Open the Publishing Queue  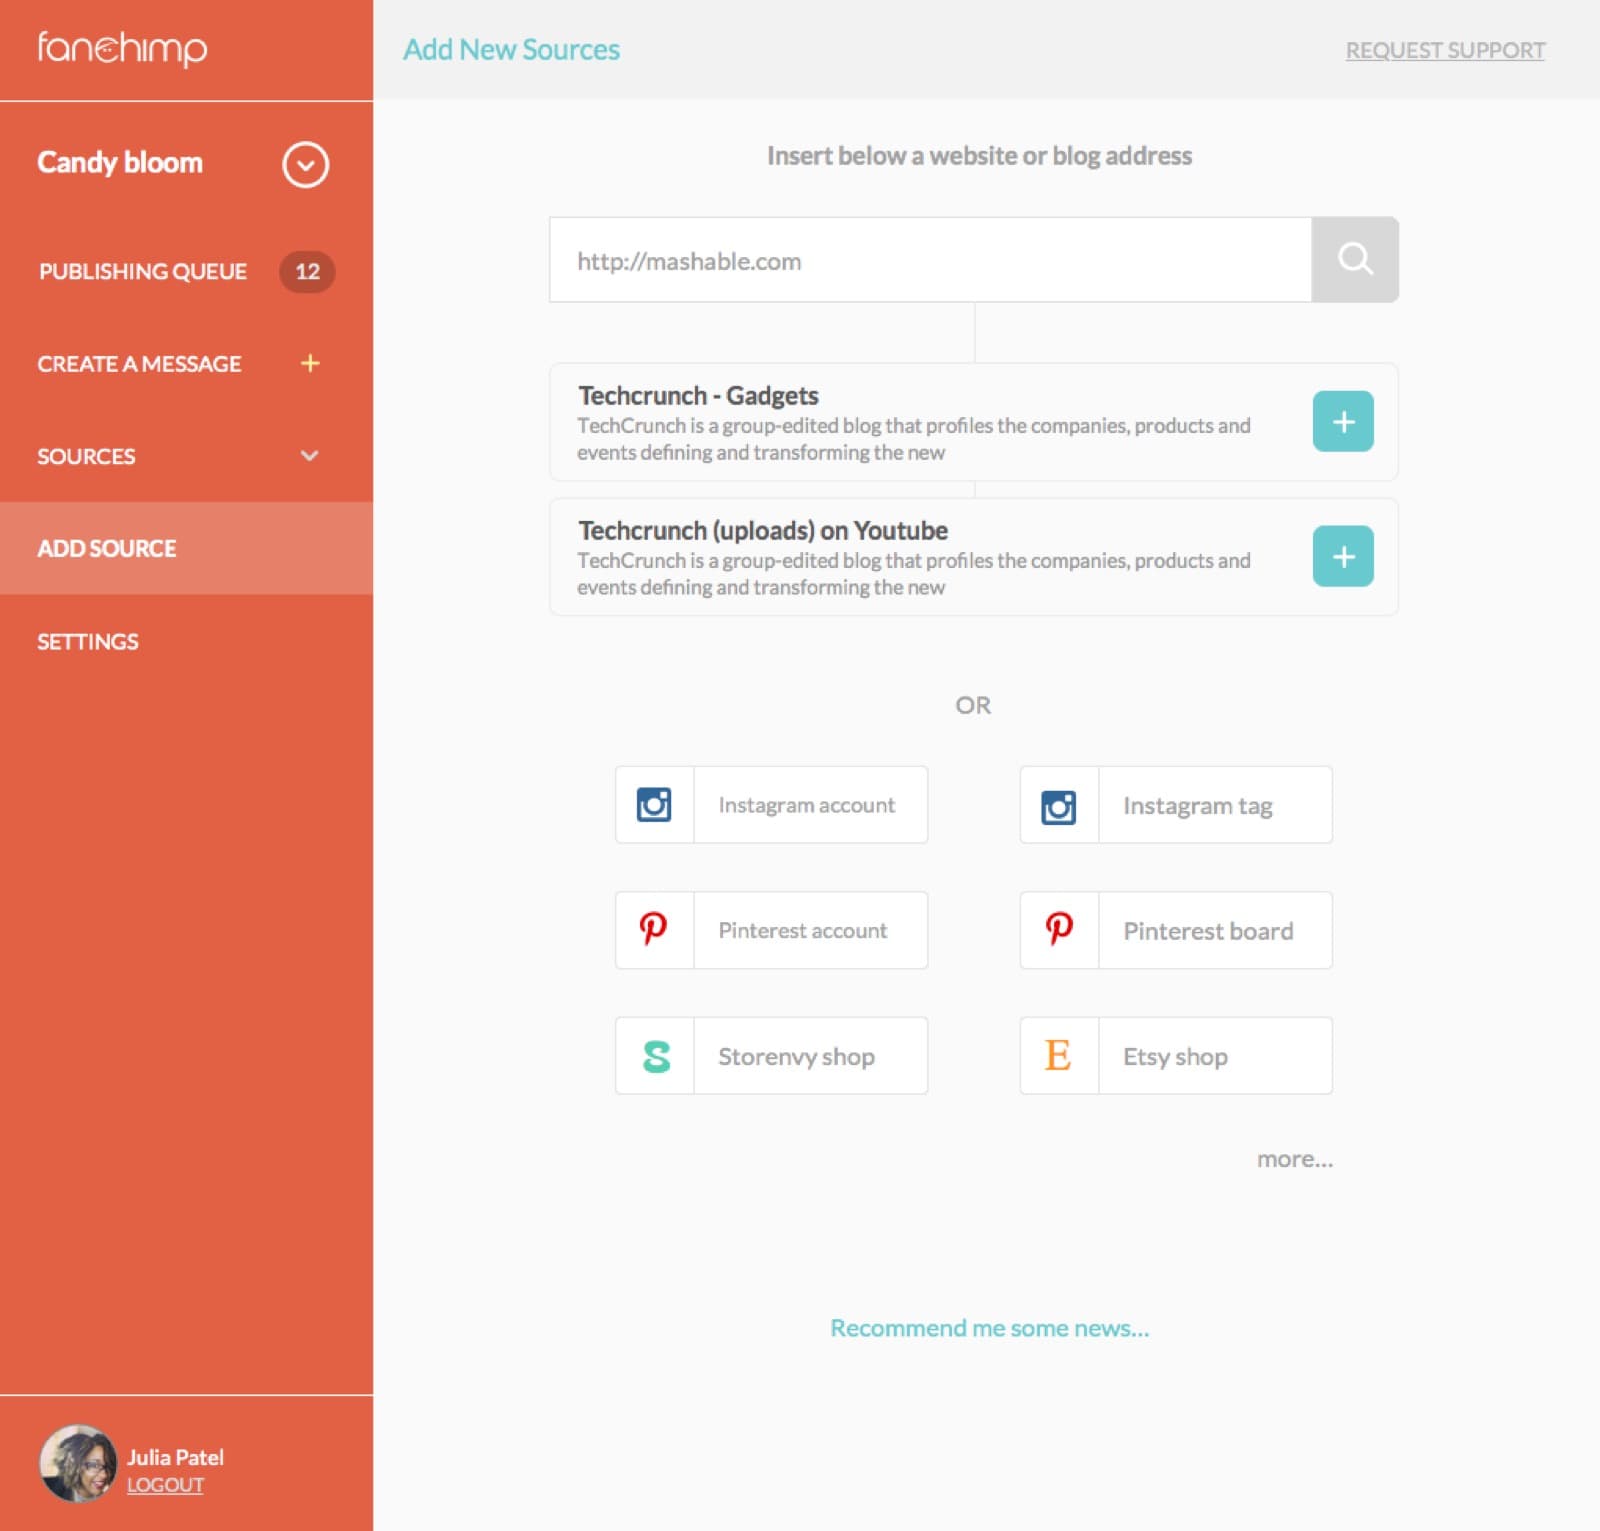(x=142, y=271)
